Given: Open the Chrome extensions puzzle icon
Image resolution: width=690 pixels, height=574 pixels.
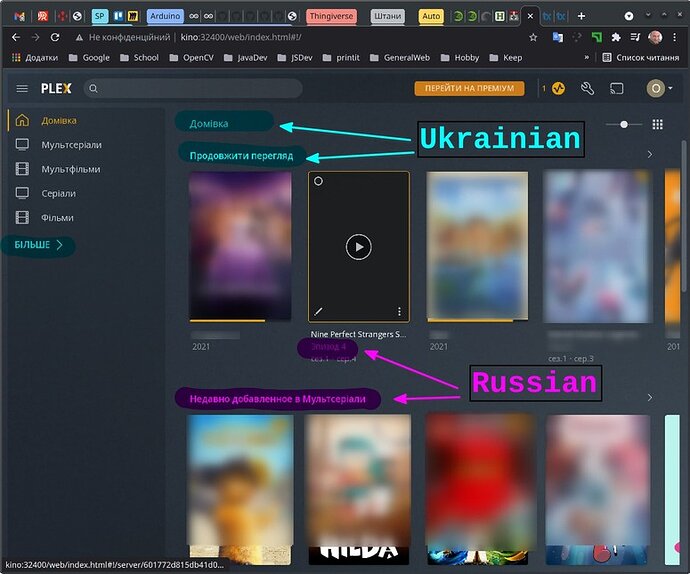Looking at the screenshot, I should tap(616, 37).
